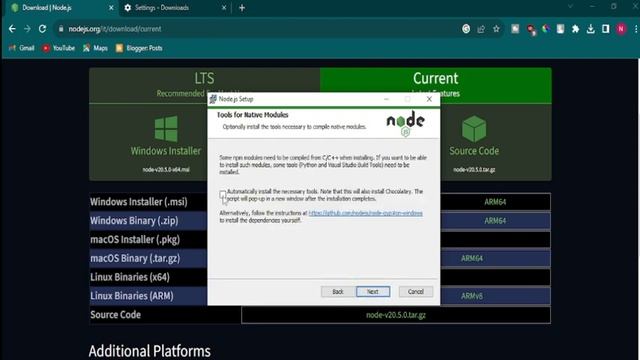Click the Windows Installer logo icon
Image resolution: width=640 pixels, height=360 pixels.
[166, 129]
